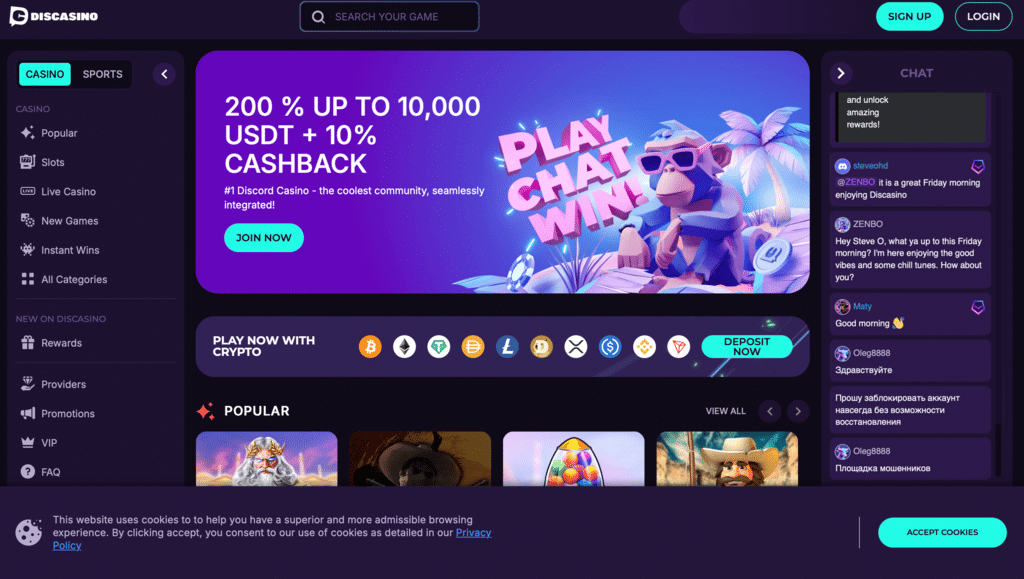Select the Dogecoin icon
The width and height of the screenshot is (1024, 579).
click(541, 347)
